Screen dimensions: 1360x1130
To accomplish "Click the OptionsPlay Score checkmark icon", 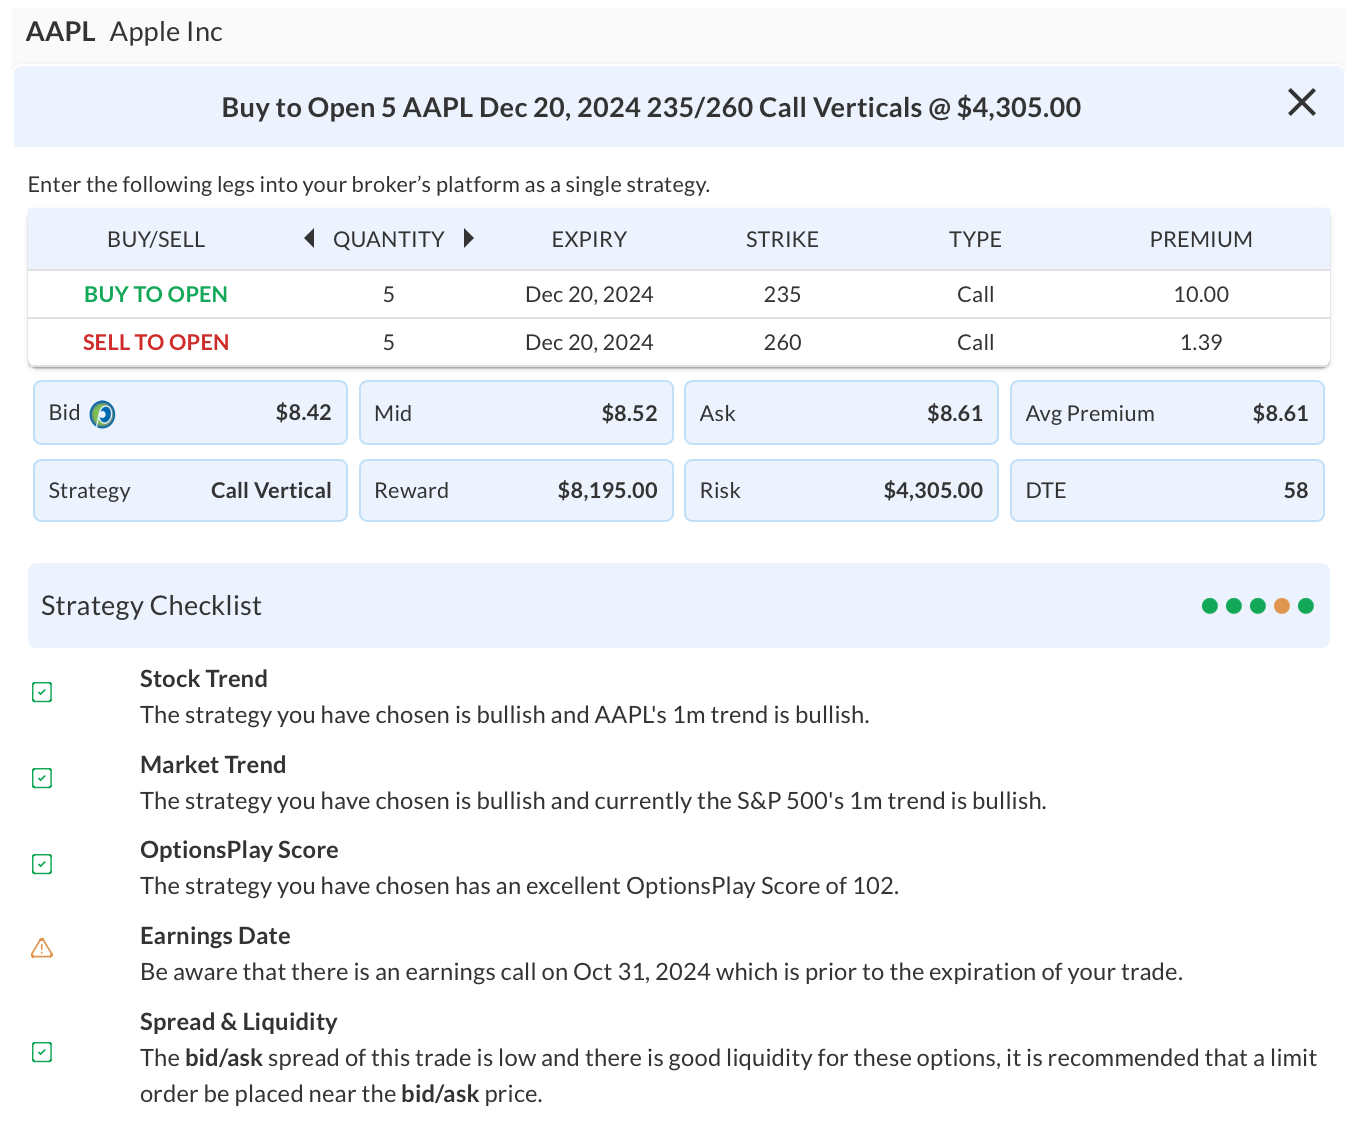I will [x=42, y=864].
